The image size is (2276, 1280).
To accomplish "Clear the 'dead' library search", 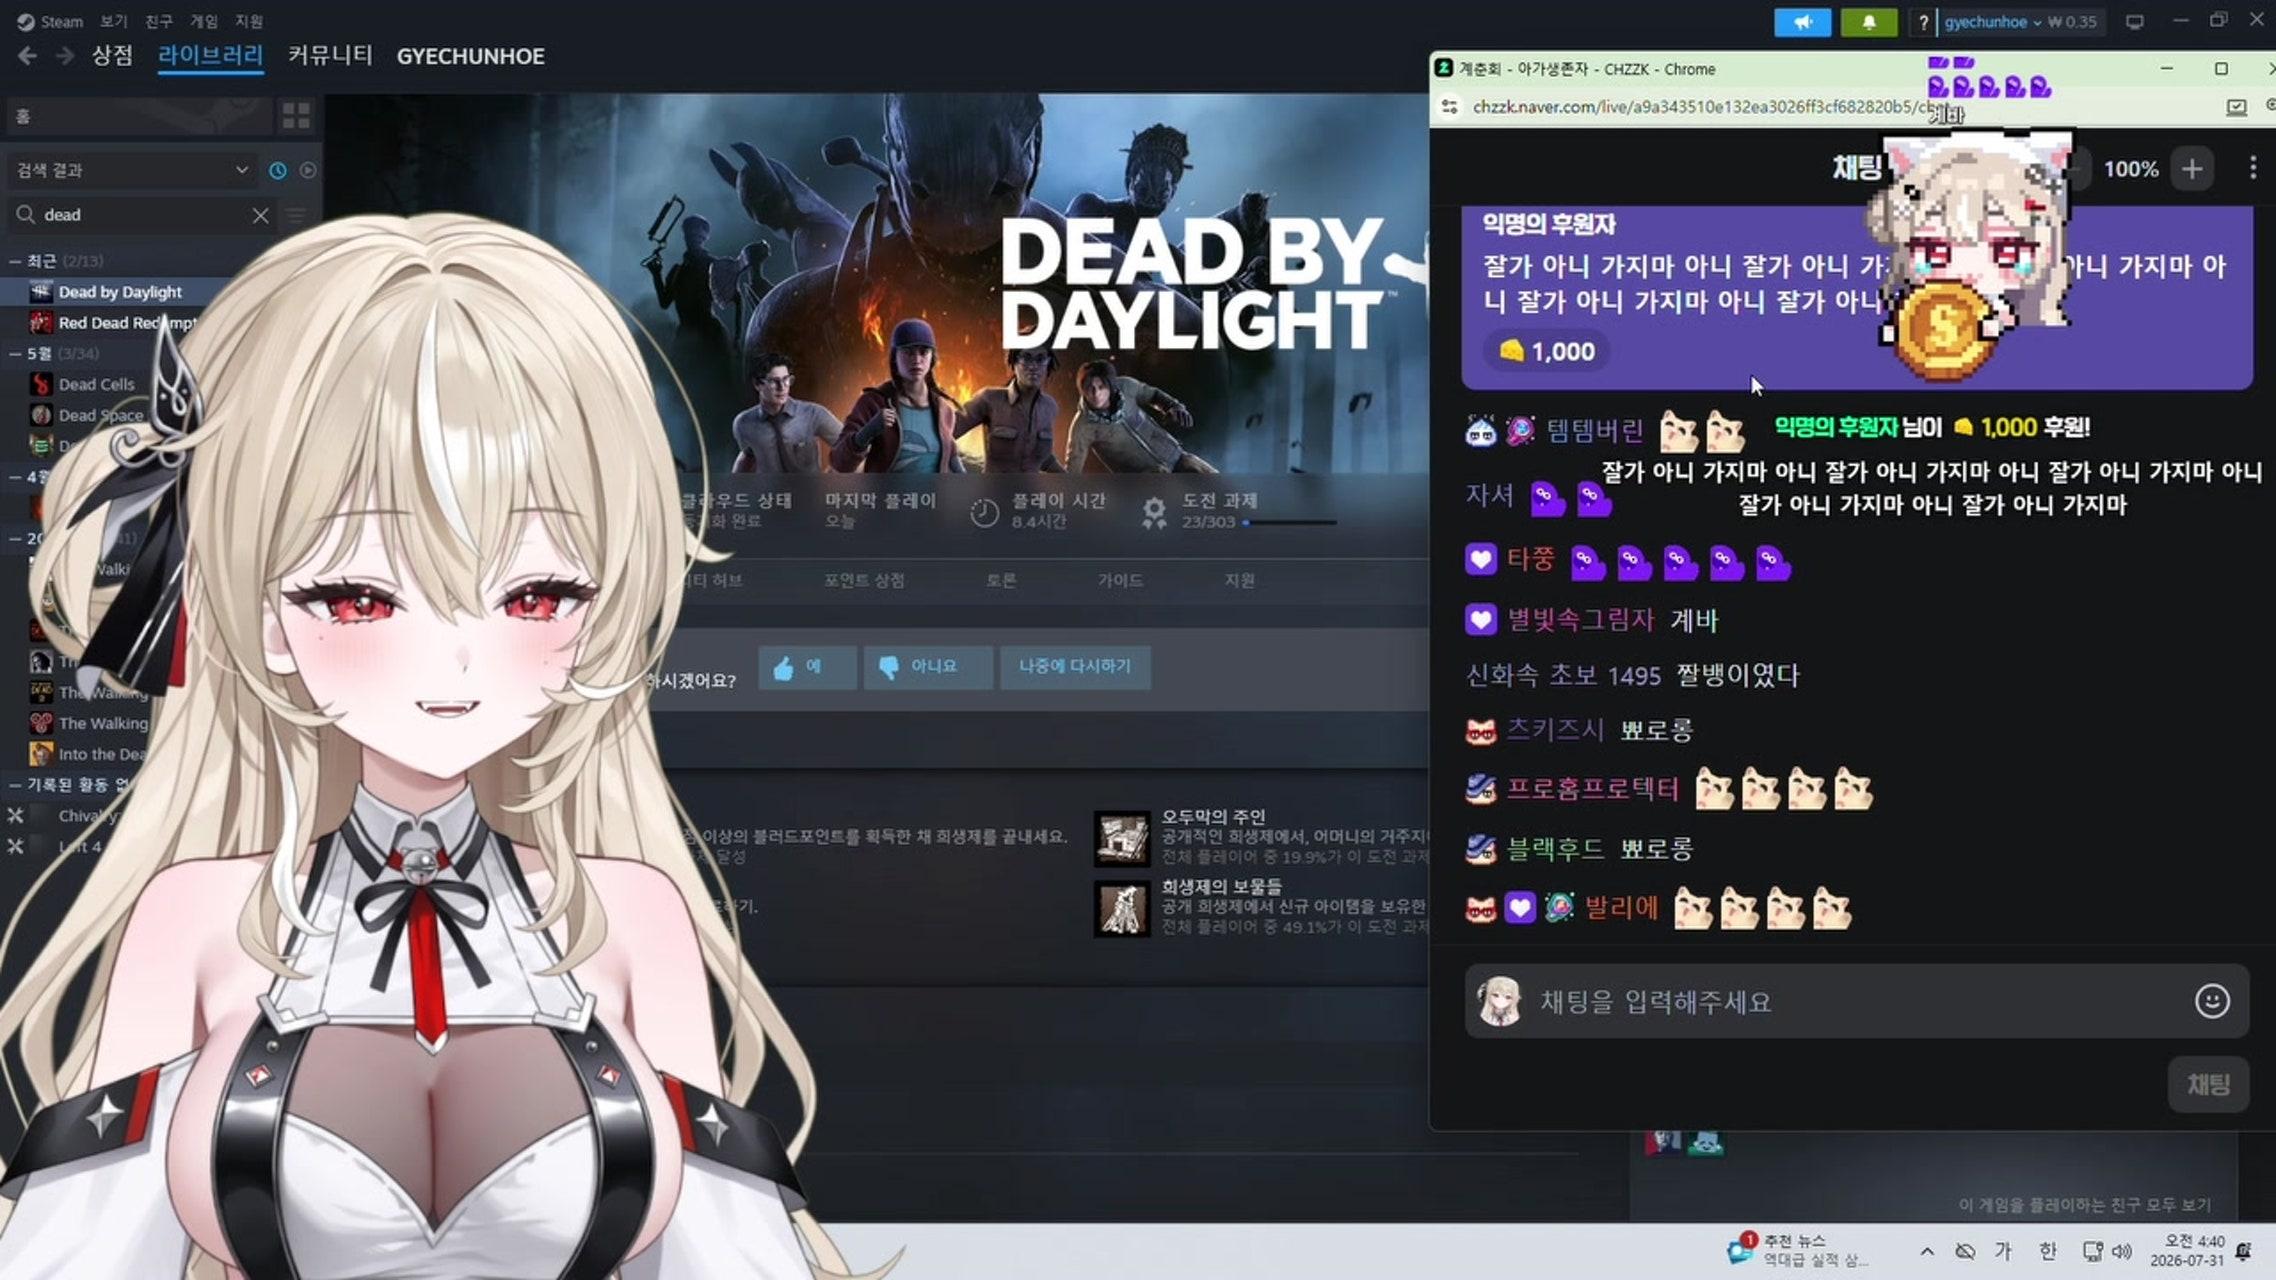I will [260, 215].
